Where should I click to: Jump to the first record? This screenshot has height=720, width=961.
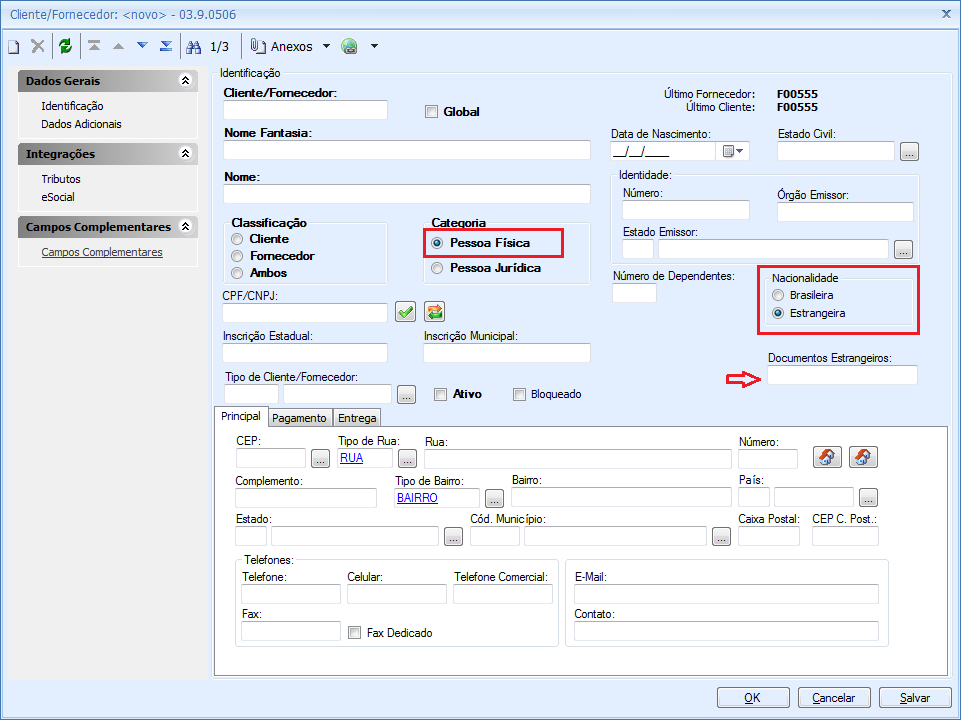pos(94,46)
